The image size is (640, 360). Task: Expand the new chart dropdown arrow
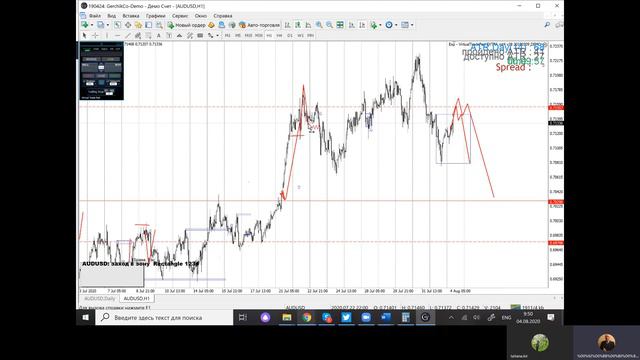92,25
